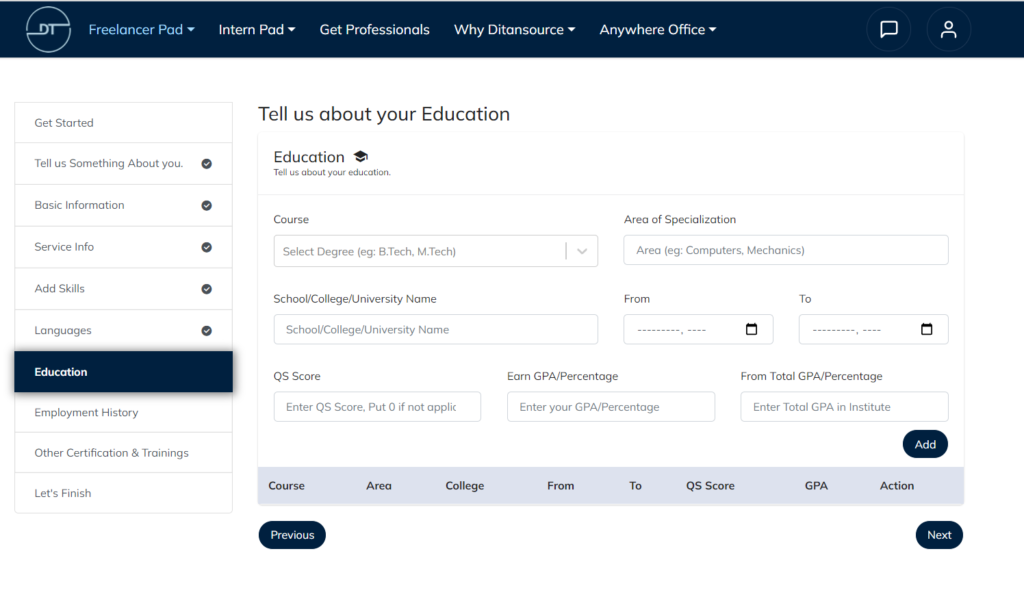Click the DT logo in the navbar

(48, 29)
